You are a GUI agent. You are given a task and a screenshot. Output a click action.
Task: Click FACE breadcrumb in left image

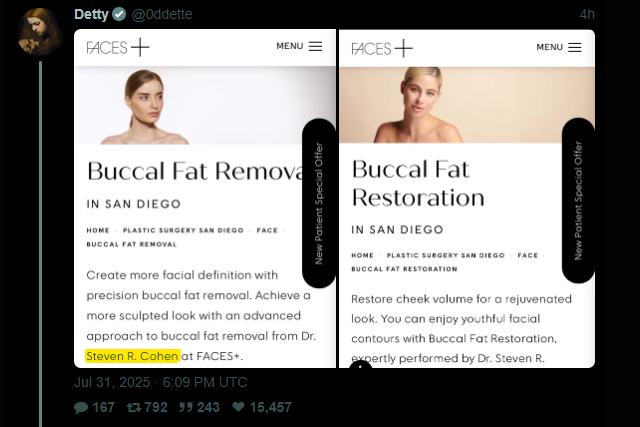pyautogui.click(x=267, y=230)
